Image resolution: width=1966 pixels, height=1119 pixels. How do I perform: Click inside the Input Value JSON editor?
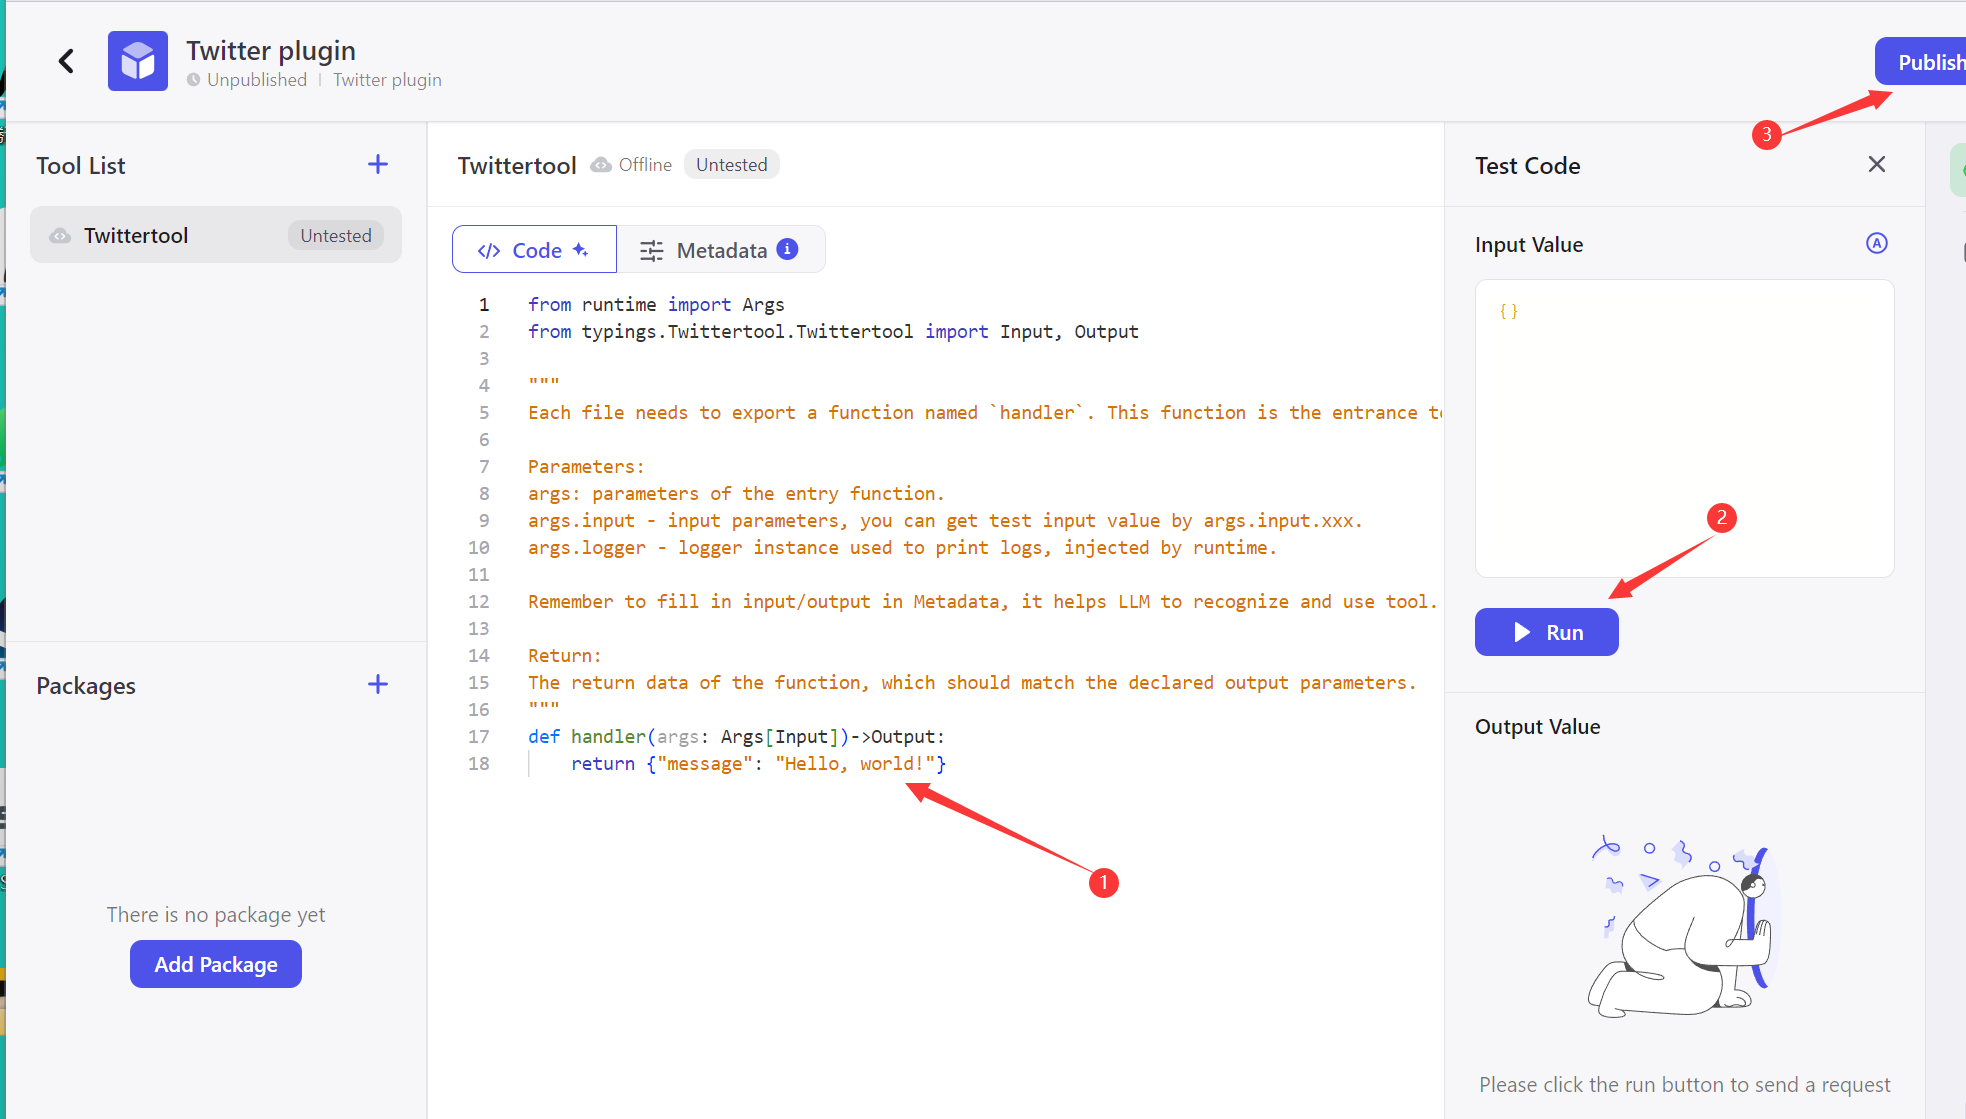coord(1684,428)
